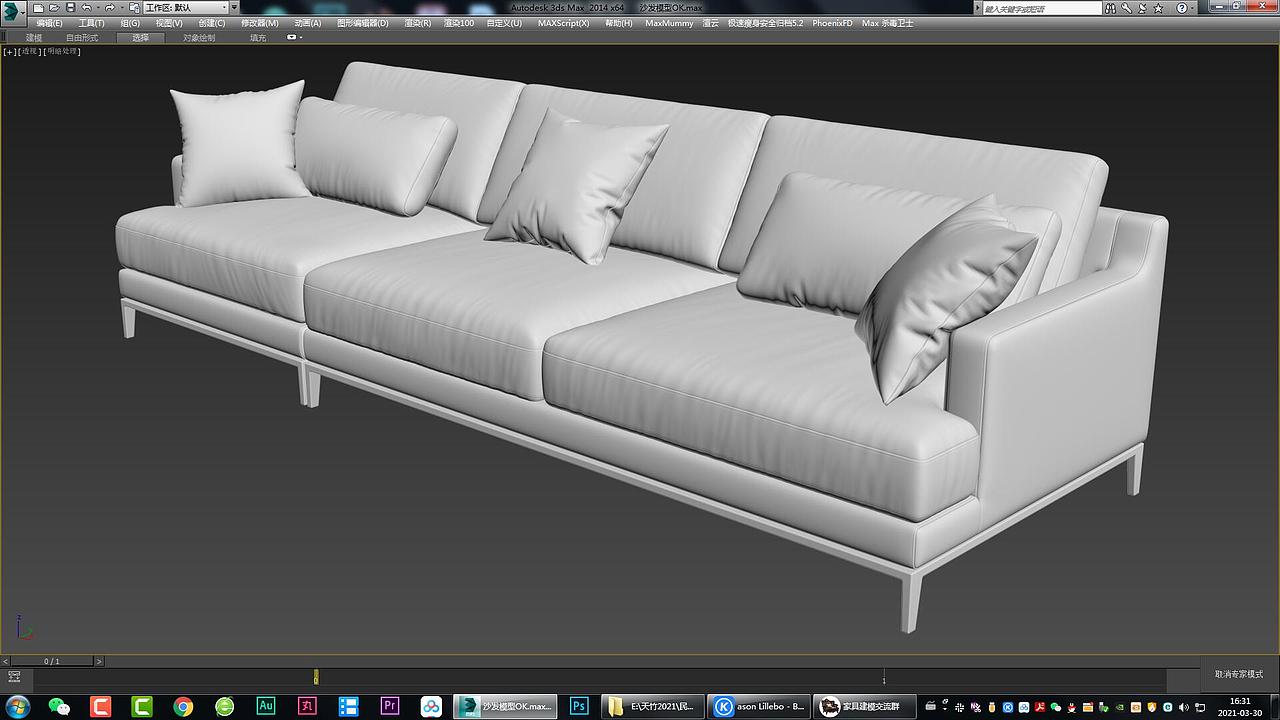The width and height of the screenshot is (1280, 720).
Task: Open the redo history dropdown arrow
Action: pos(122,8)
